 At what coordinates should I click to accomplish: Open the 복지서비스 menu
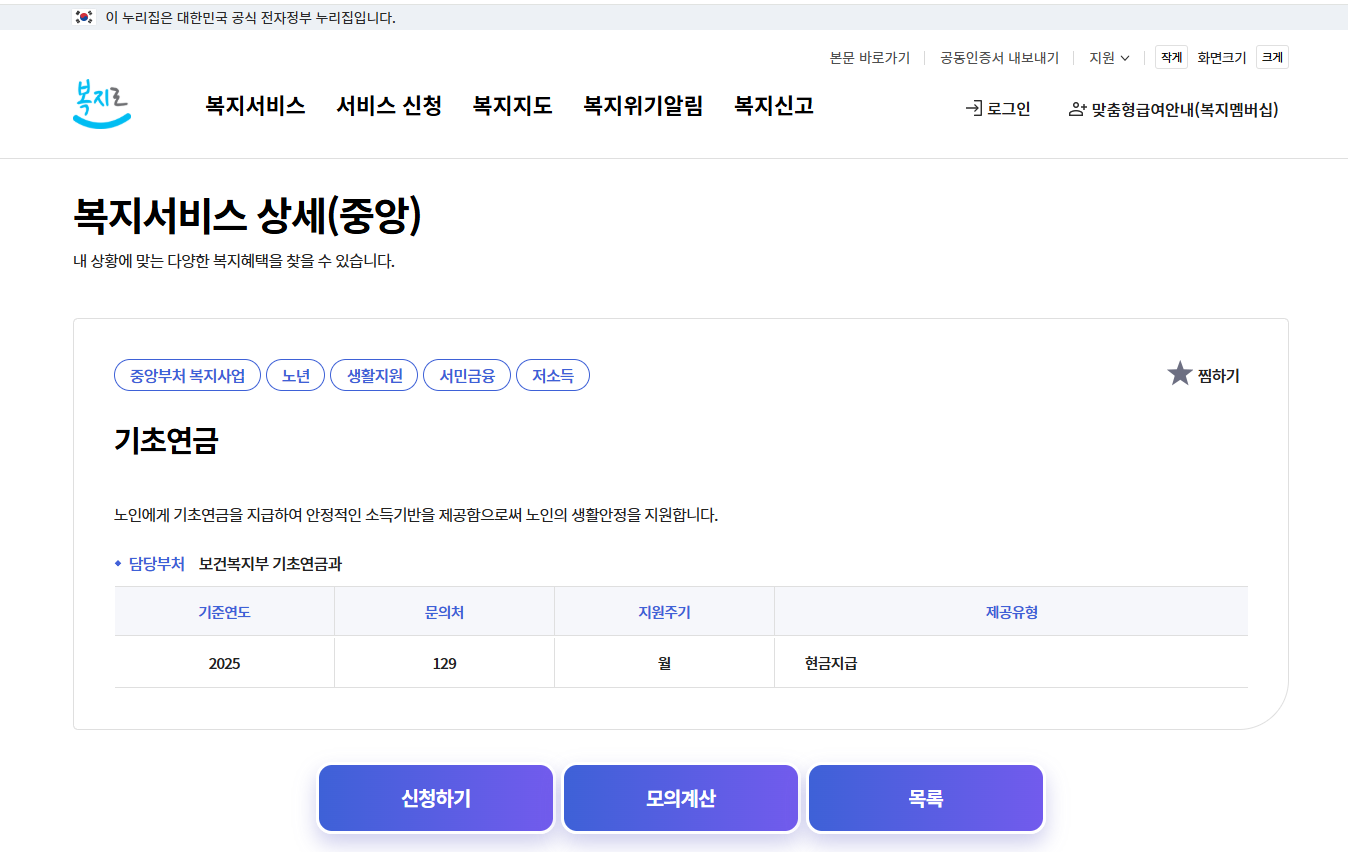pos(255,106)
